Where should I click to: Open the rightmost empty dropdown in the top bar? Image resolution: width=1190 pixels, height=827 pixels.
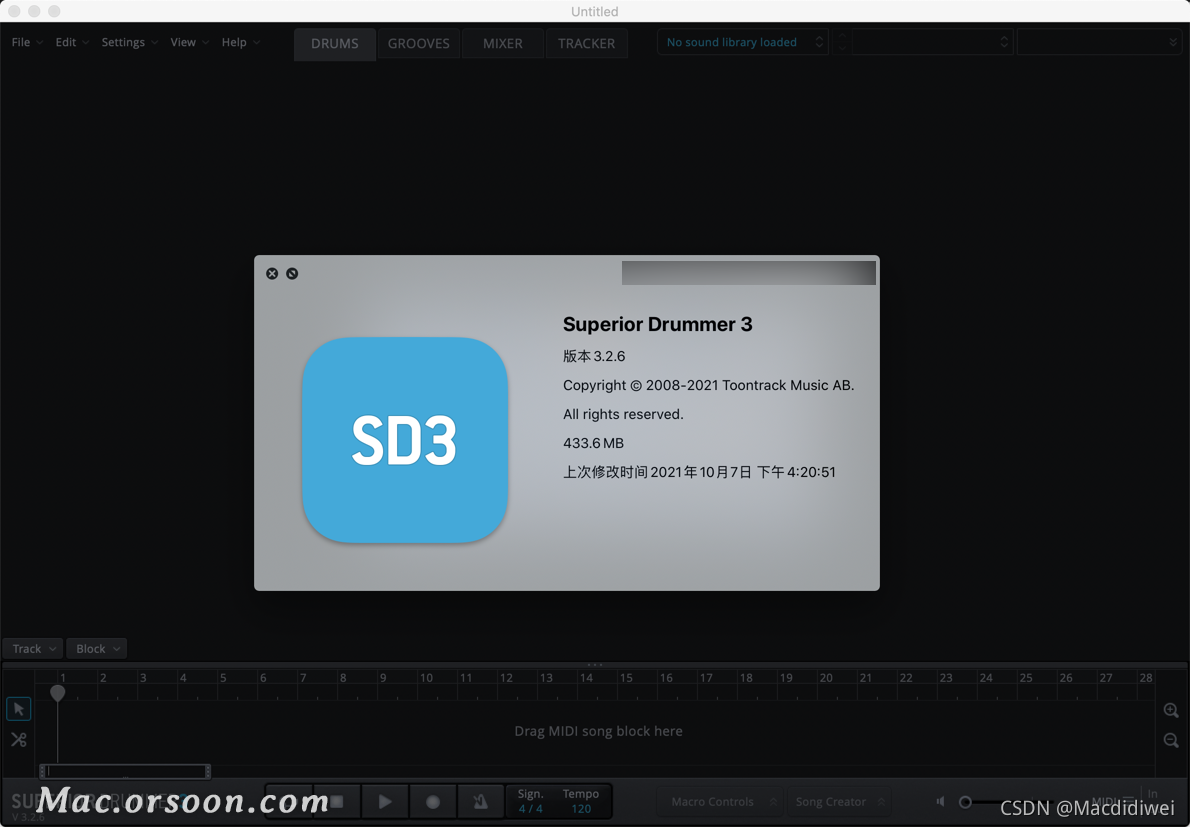point(1099,42)
